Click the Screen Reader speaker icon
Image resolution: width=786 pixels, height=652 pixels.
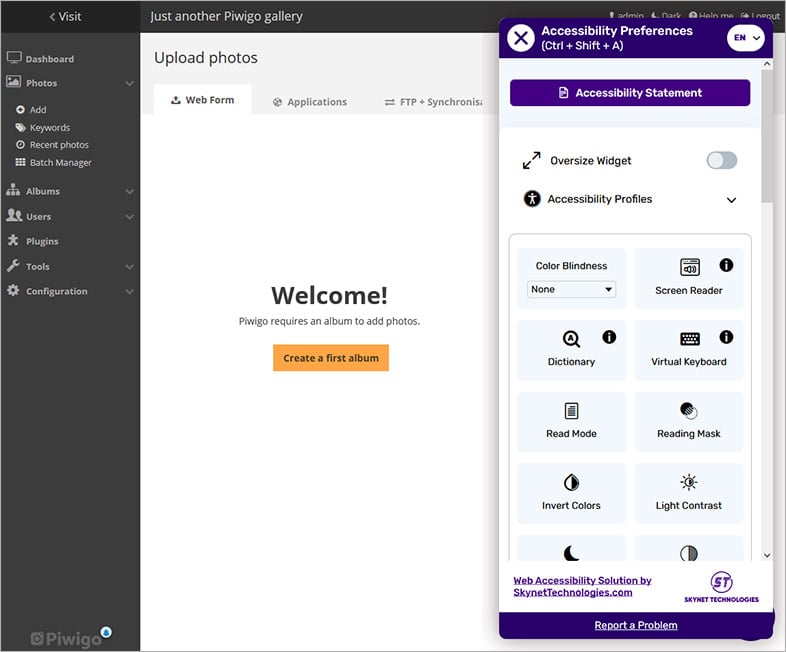689,267
